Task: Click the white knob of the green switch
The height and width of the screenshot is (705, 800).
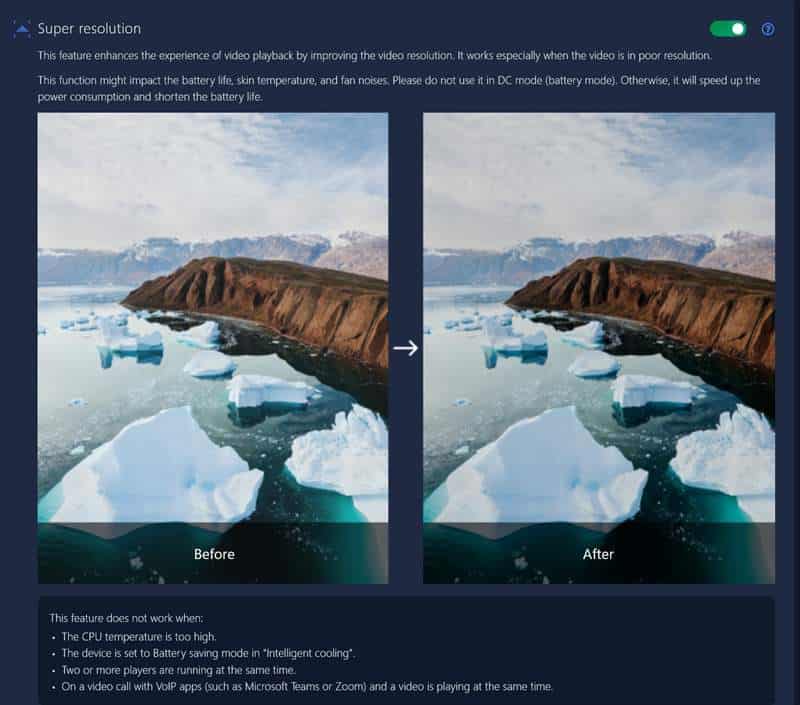Action: (738, 29)
